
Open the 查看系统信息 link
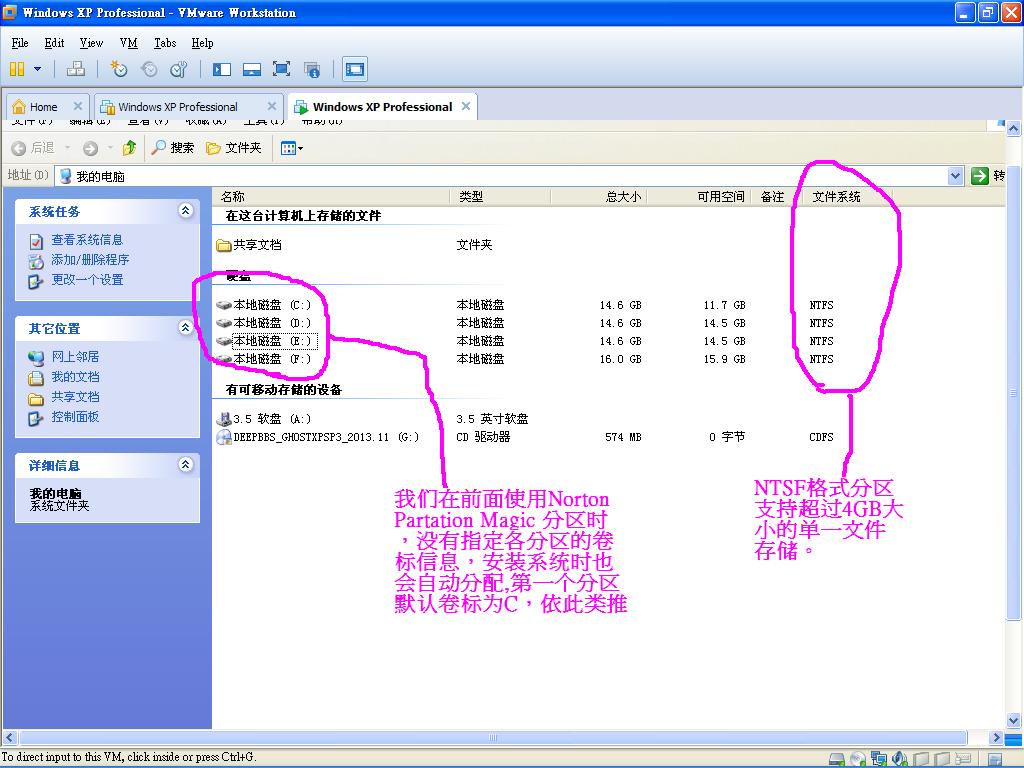87,240
